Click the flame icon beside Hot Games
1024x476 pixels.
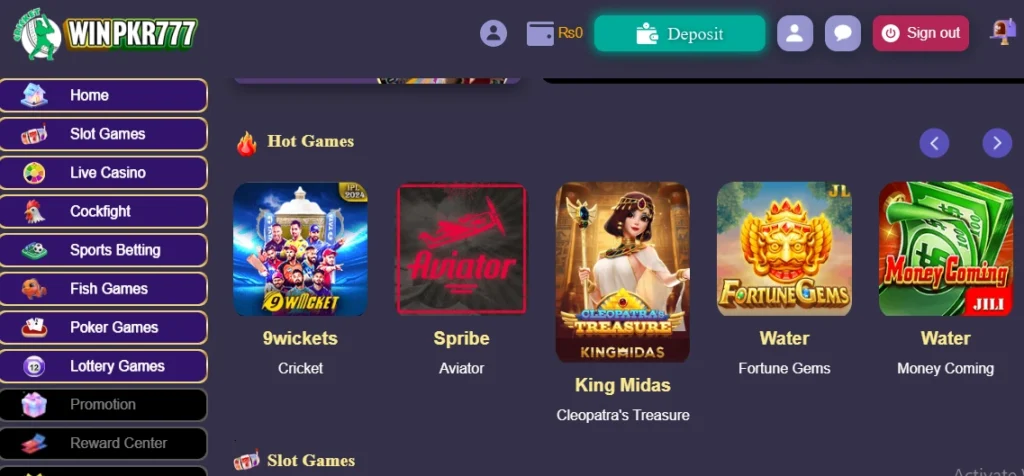tap(246, 144)
